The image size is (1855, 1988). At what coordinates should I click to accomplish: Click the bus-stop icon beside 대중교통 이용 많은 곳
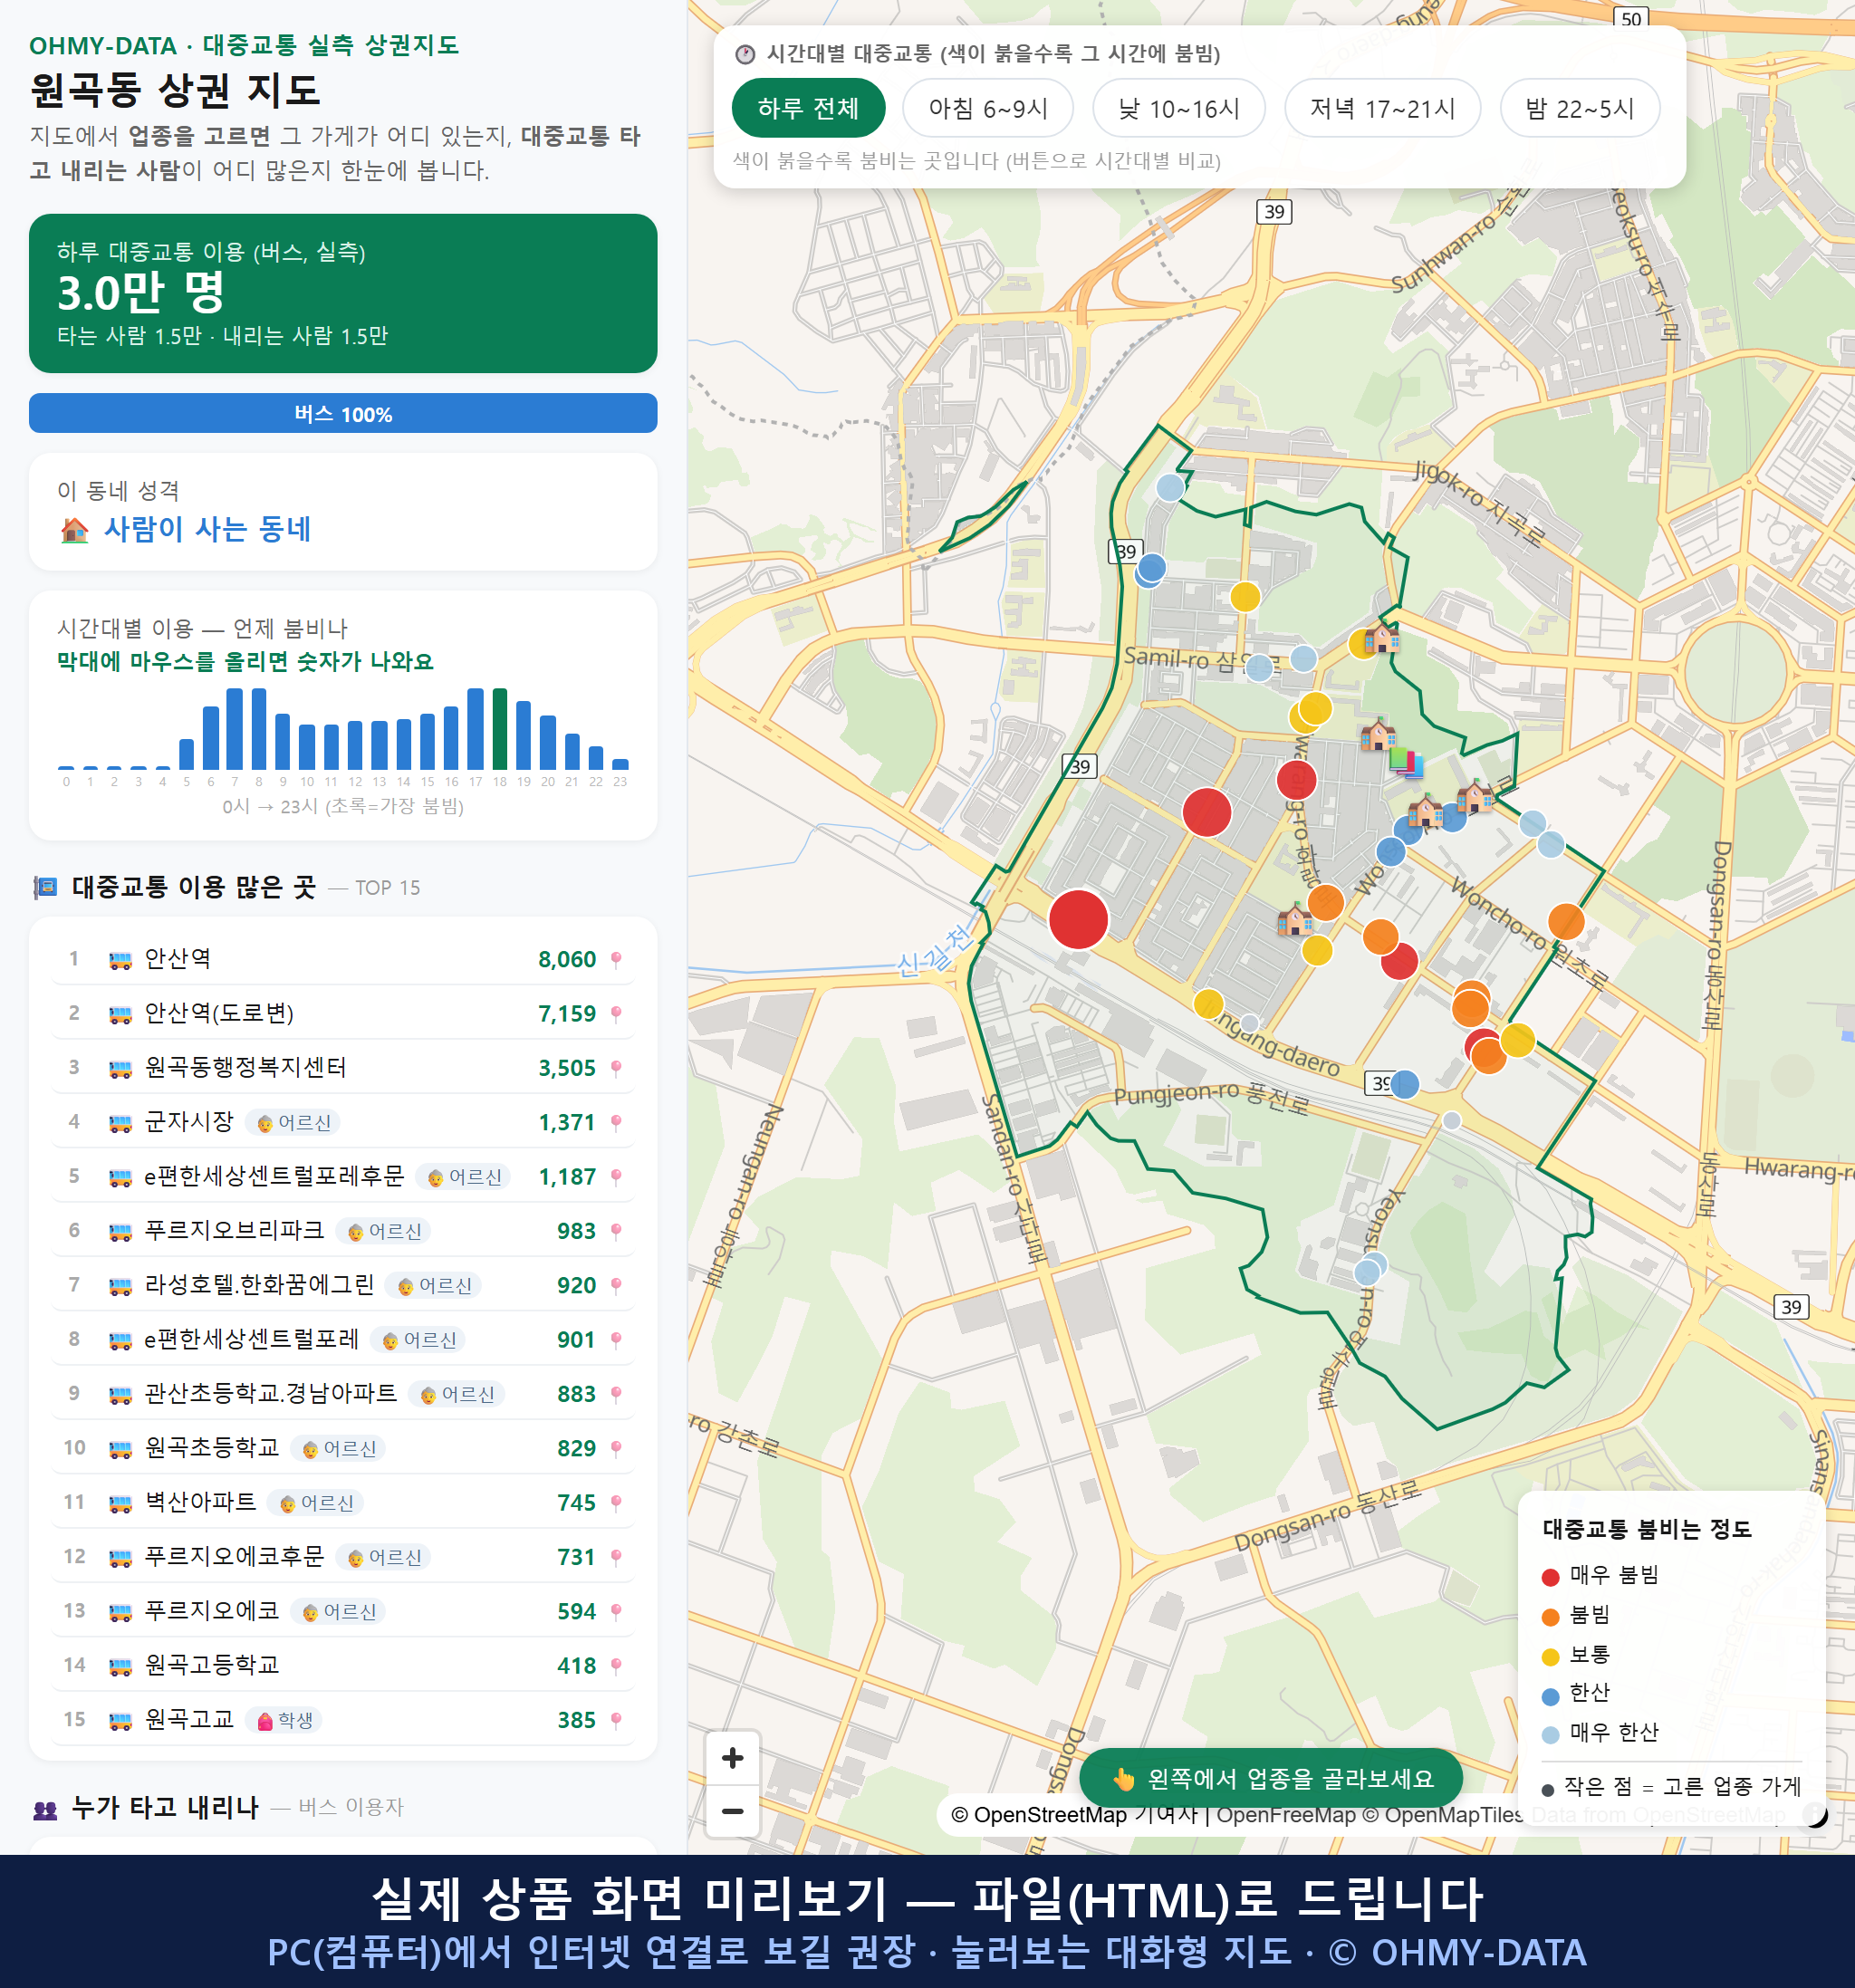coord(45,888)
